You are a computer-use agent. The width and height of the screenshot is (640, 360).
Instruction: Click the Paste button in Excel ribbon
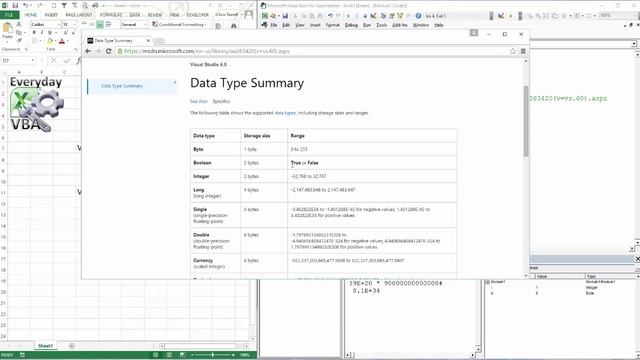[7, 31]
